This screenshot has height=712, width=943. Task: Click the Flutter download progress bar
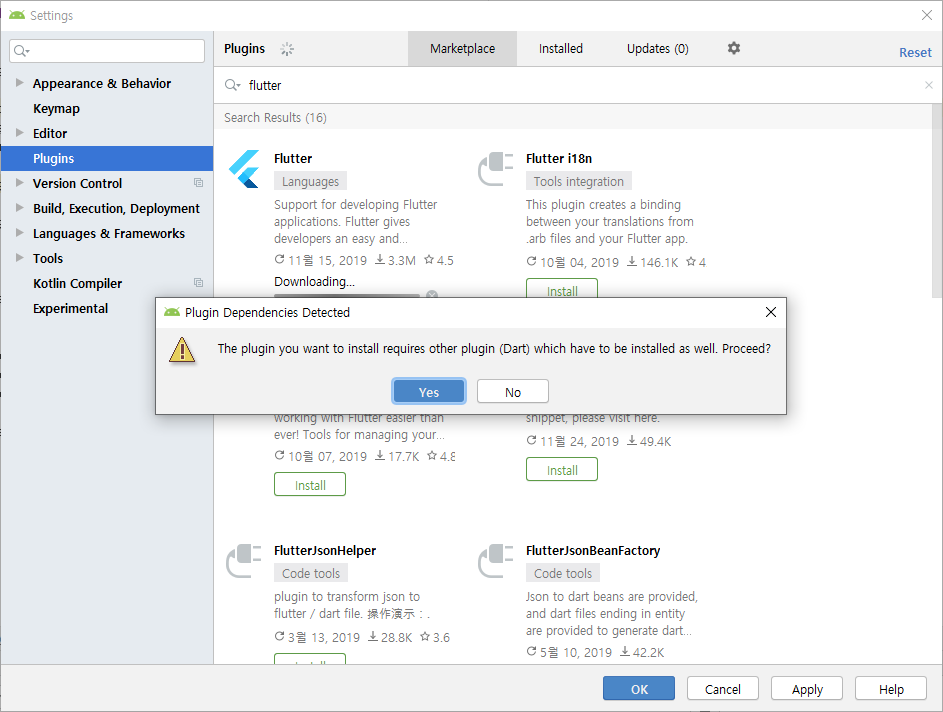347,295
